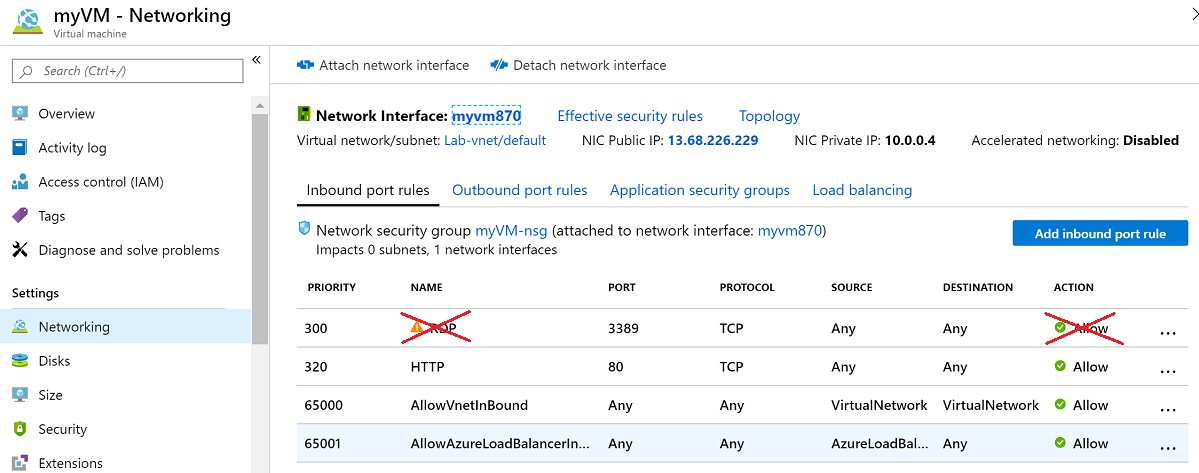1199x473 pixels.
Task: Open Diagnose and solve problems icon
Action: [20, 250]
